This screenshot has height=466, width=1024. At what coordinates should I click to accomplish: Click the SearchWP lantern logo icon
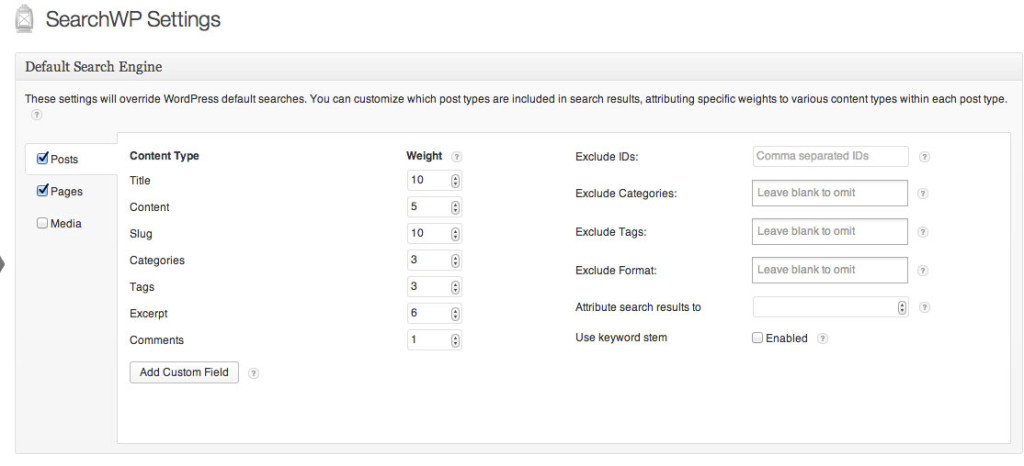[x=24, y=18]
